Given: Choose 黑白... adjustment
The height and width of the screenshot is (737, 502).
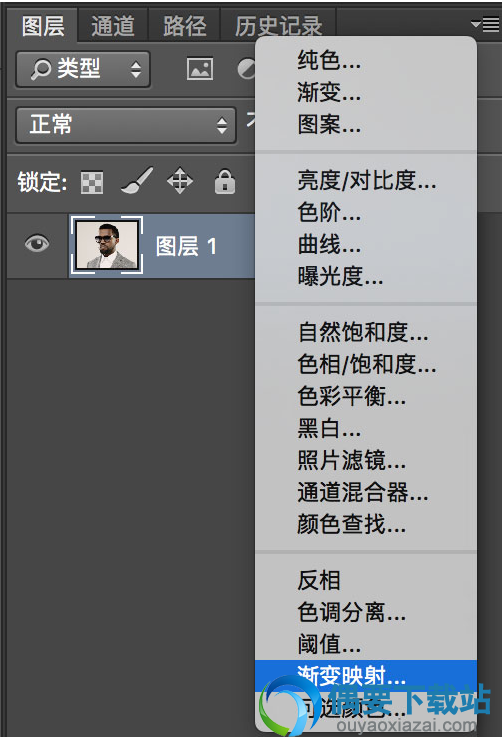Looking at the screenshot, I should 366,428.
